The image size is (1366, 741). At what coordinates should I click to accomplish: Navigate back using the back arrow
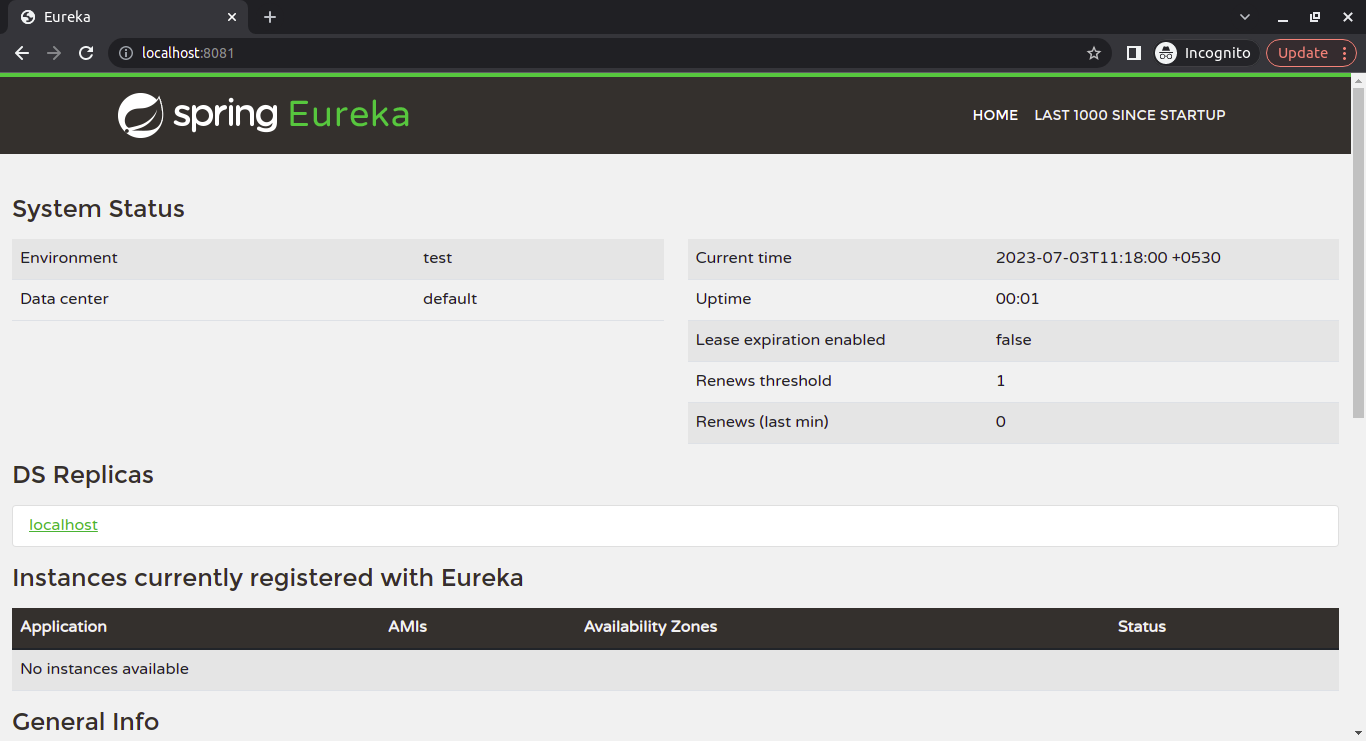click(22, 52)
